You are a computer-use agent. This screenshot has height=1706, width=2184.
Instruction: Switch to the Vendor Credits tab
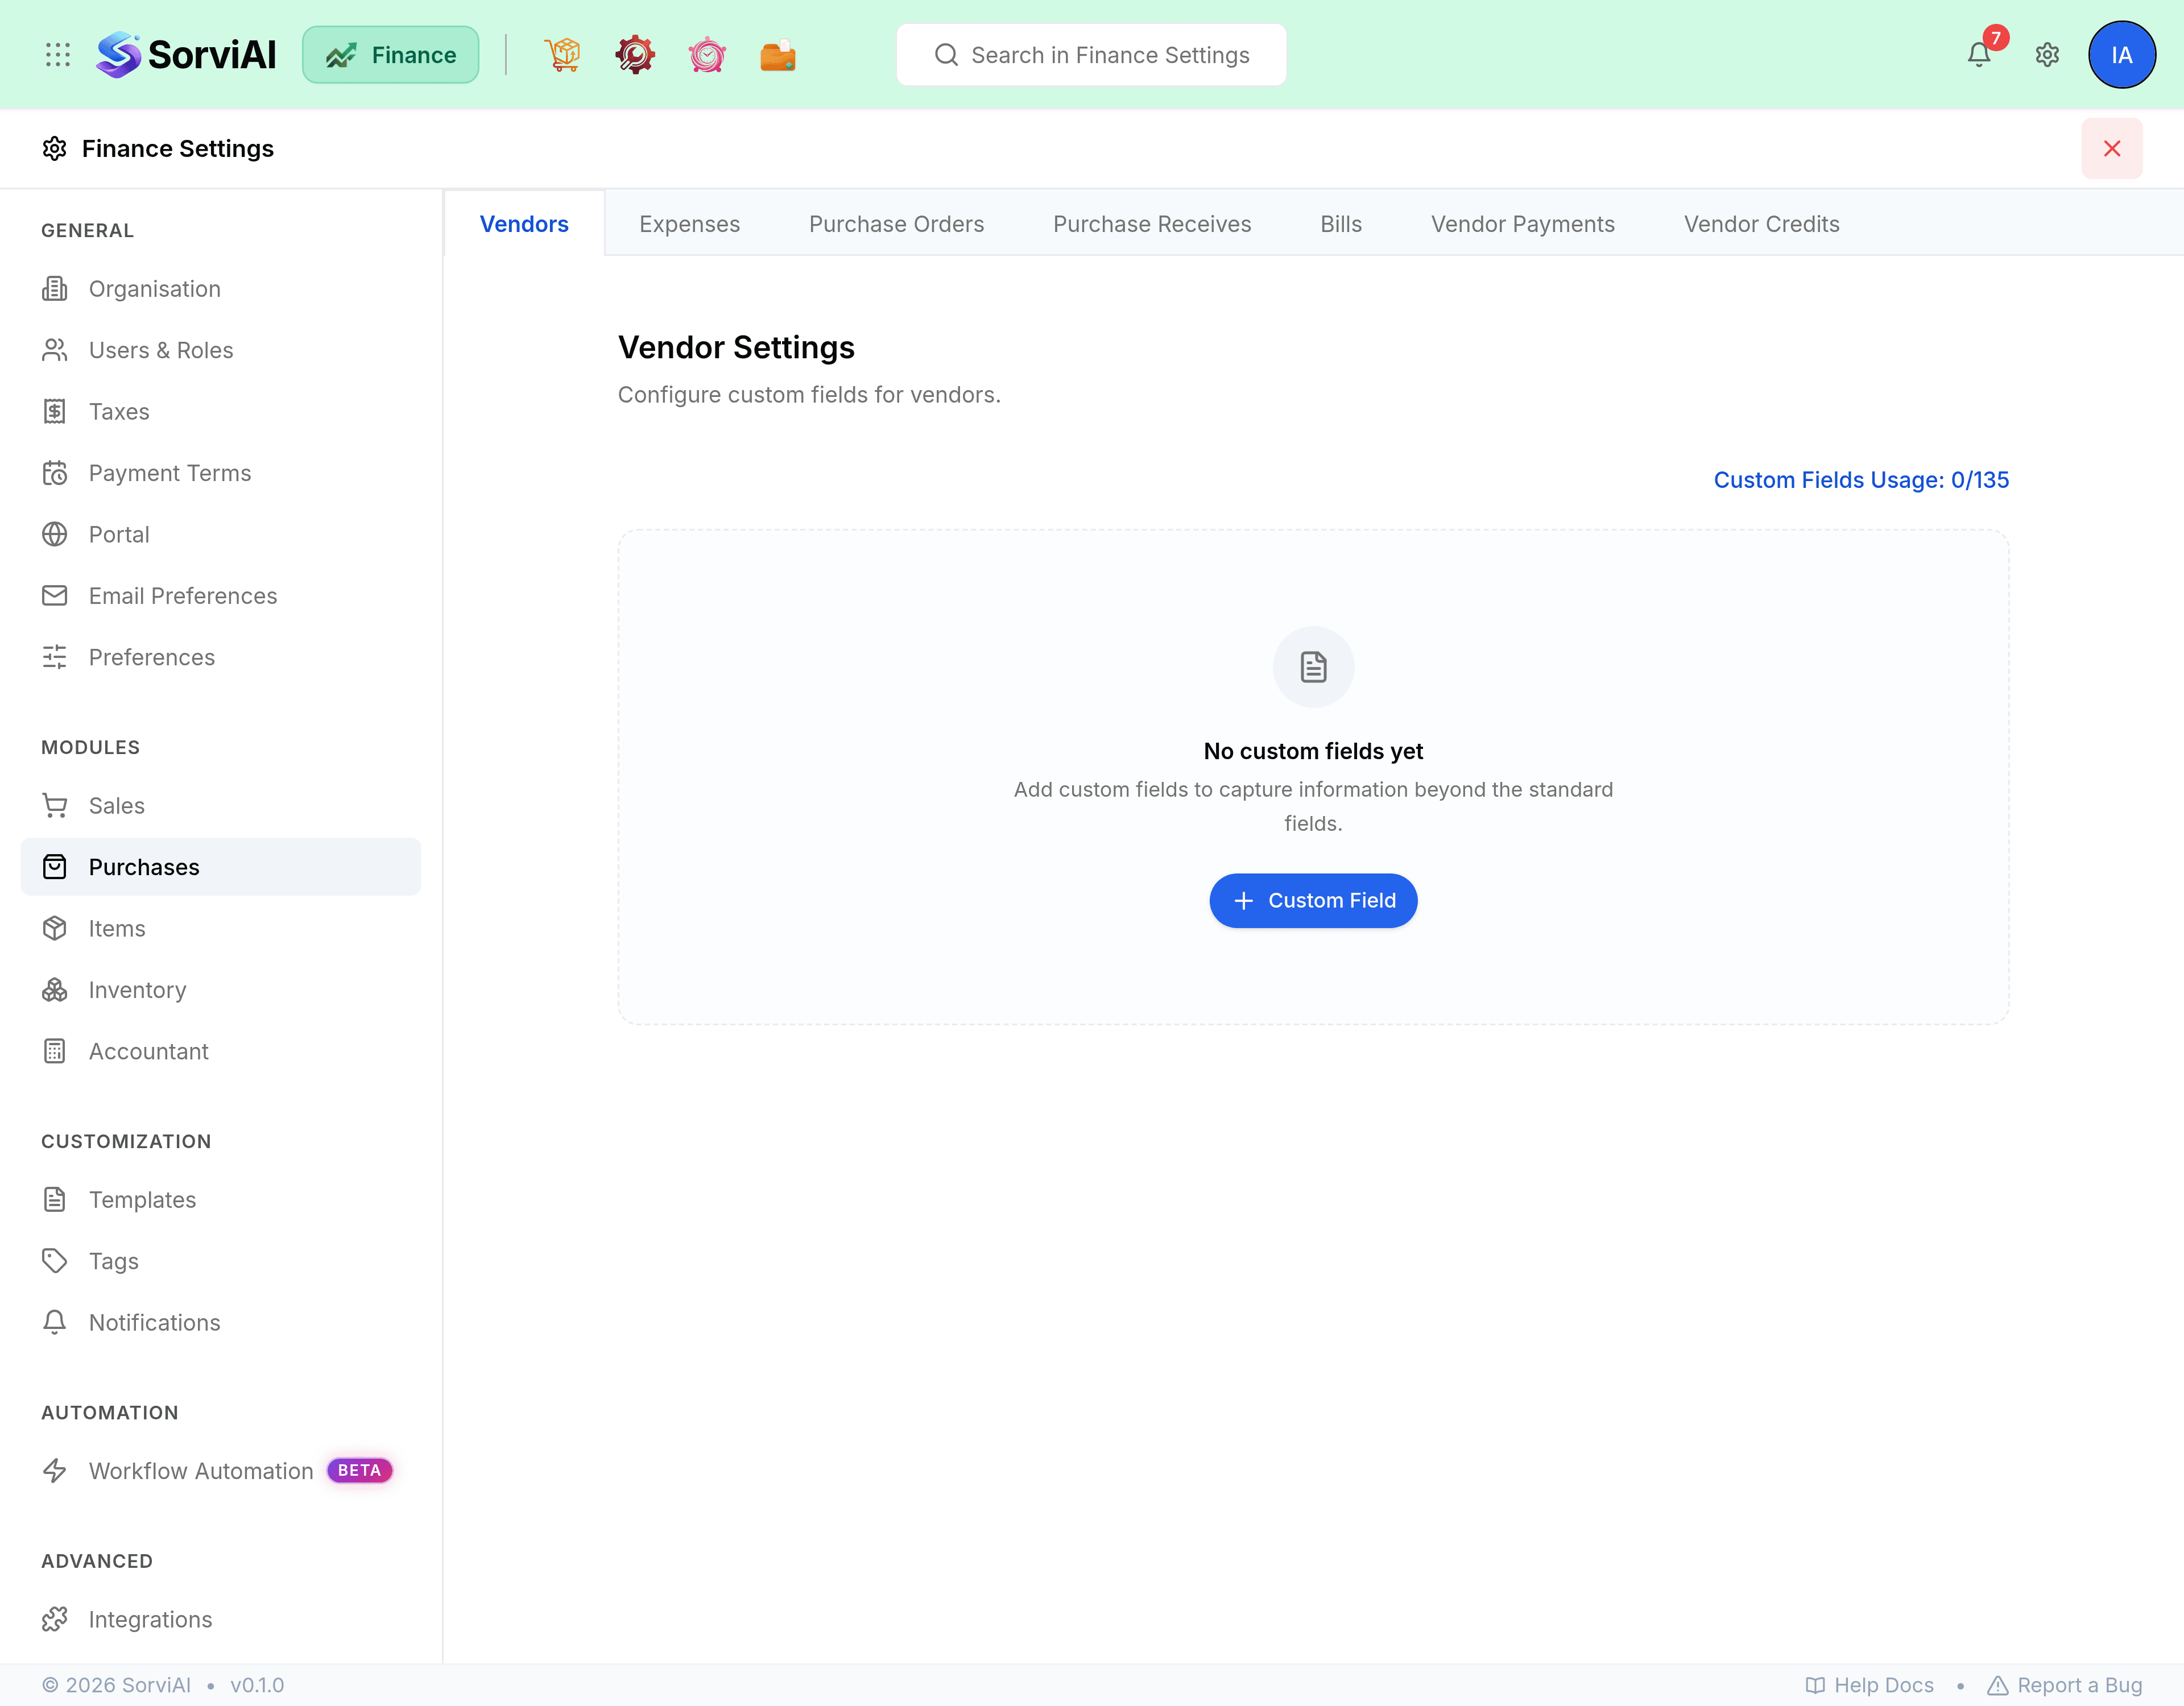tap(1762, 224)
